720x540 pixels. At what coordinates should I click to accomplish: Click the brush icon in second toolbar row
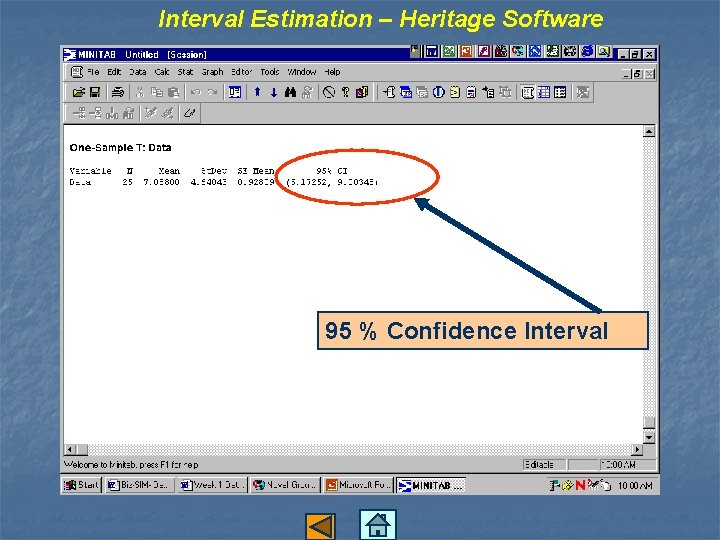pos(190,112)
